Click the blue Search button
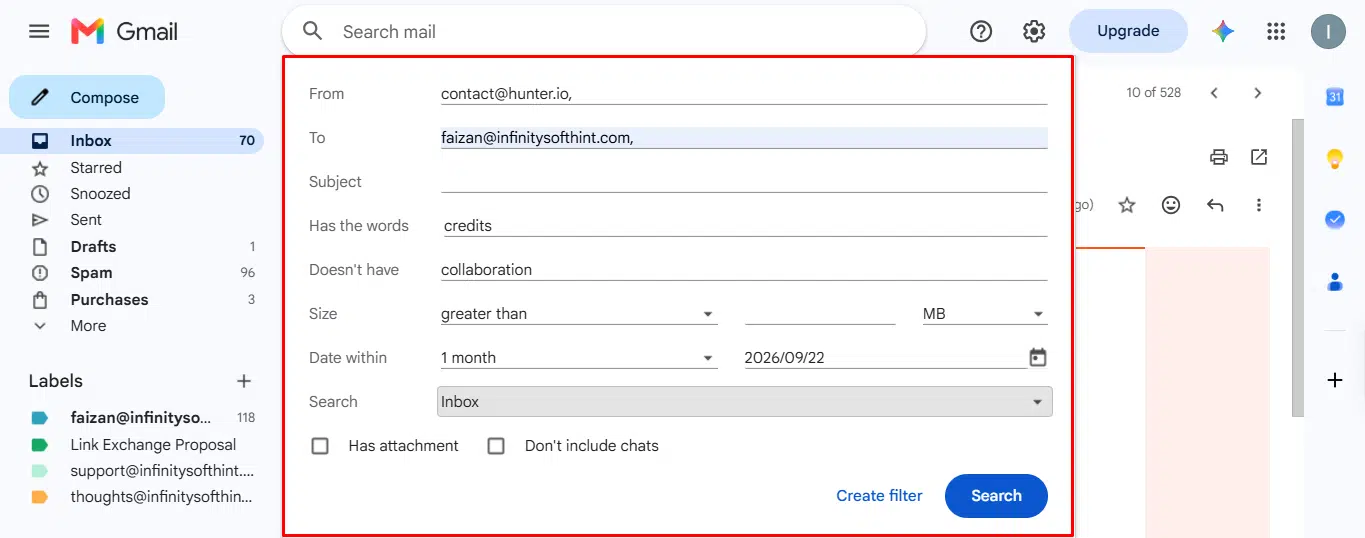Screen dimensions: 1365x538 [x=996, y=496]
